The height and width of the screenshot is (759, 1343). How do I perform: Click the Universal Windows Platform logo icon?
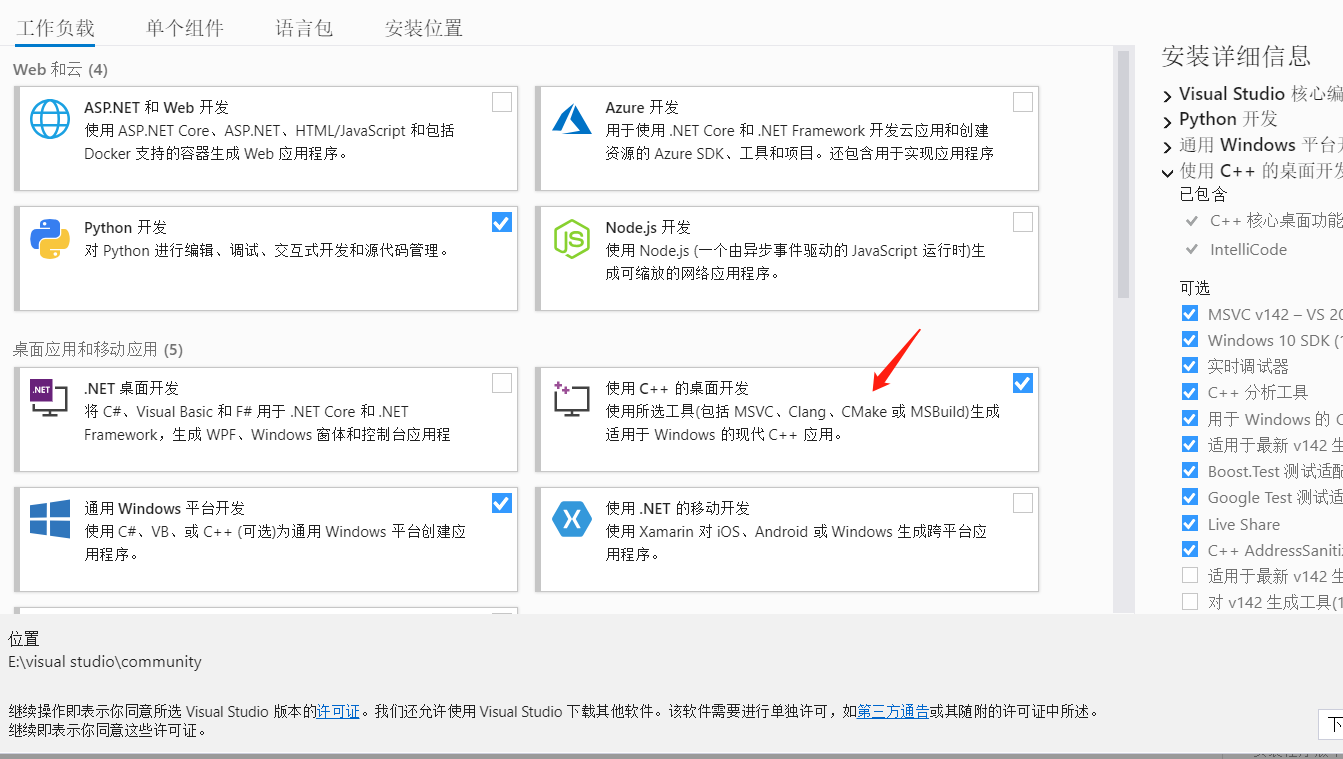50,519
